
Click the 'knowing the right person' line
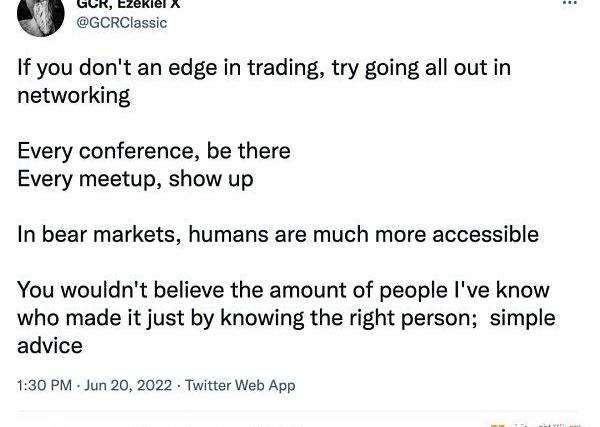tap(286, 318)
